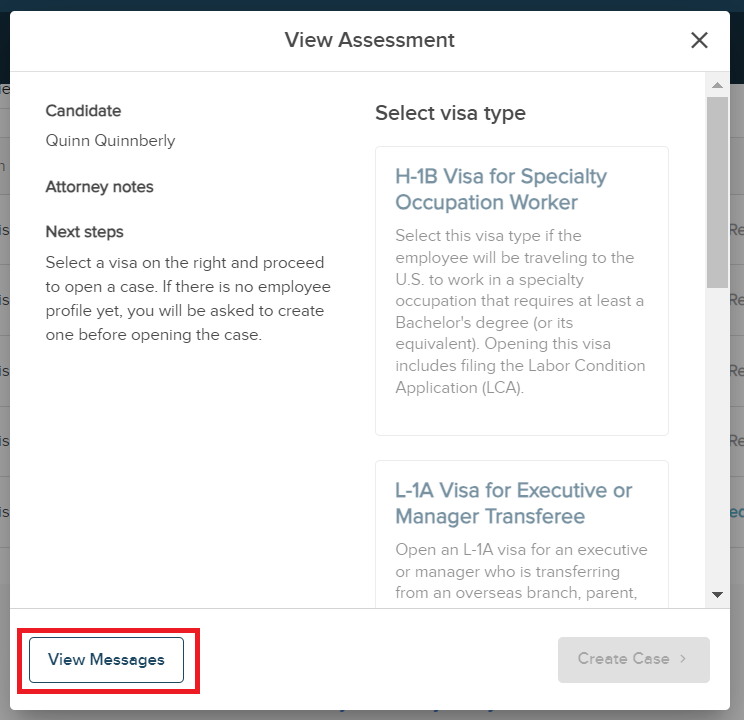
Task: Click the View Assessment dialog title
Action: (369, 40)
